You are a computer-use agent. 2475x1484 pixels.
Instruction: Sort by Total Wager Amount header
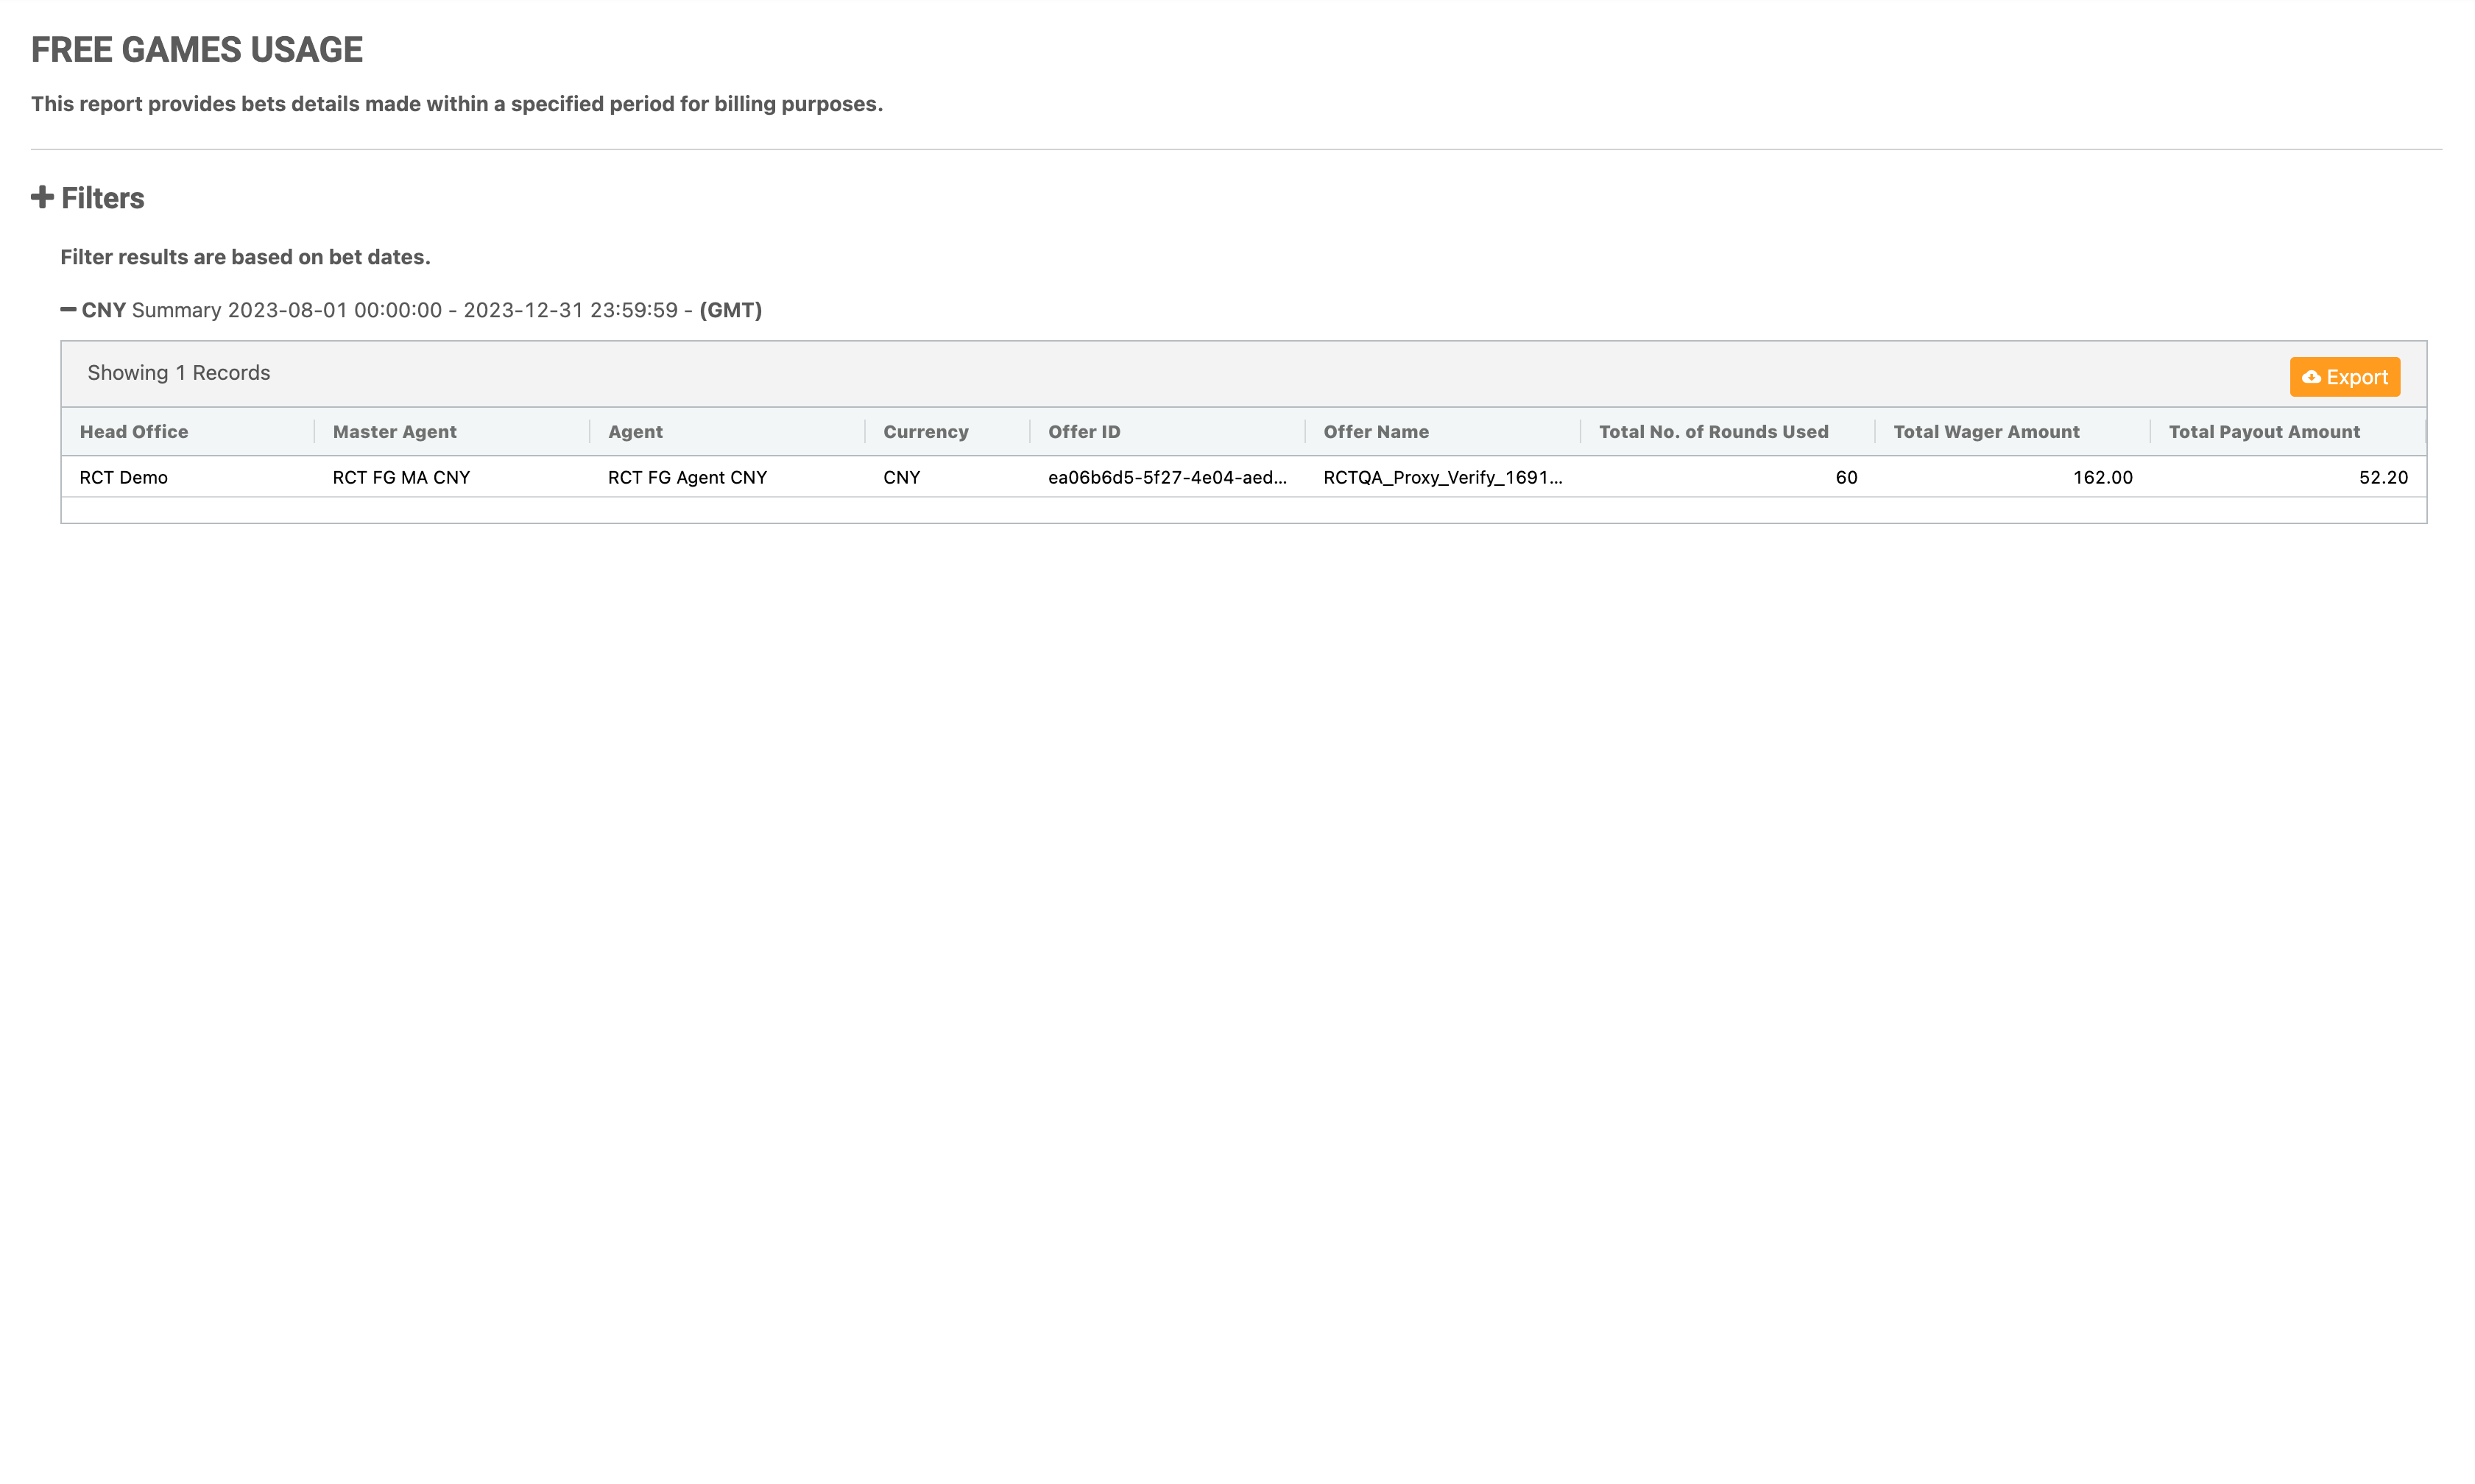pos(1986,432)
